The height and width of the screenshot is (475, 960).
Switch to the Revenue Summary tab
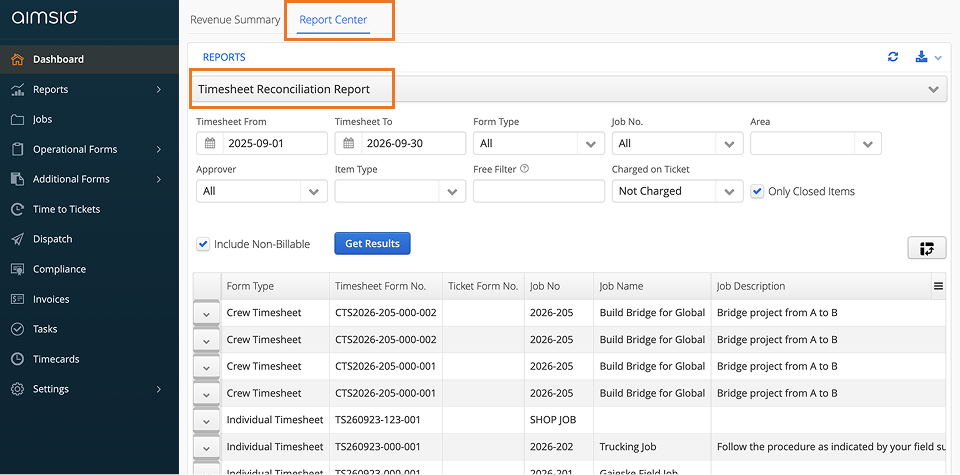click(x=235, y=20)
